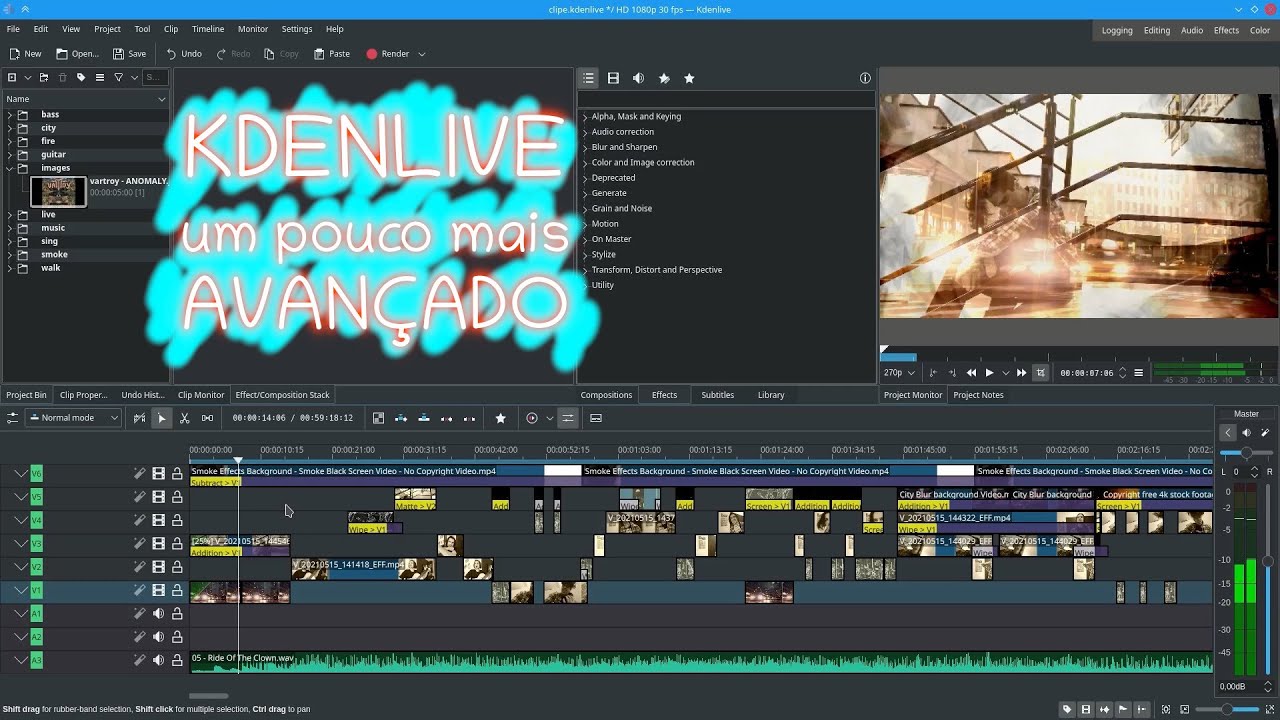This screenshot has width=1280, height=720.
Task: Click the Render button
Action: 388,54
